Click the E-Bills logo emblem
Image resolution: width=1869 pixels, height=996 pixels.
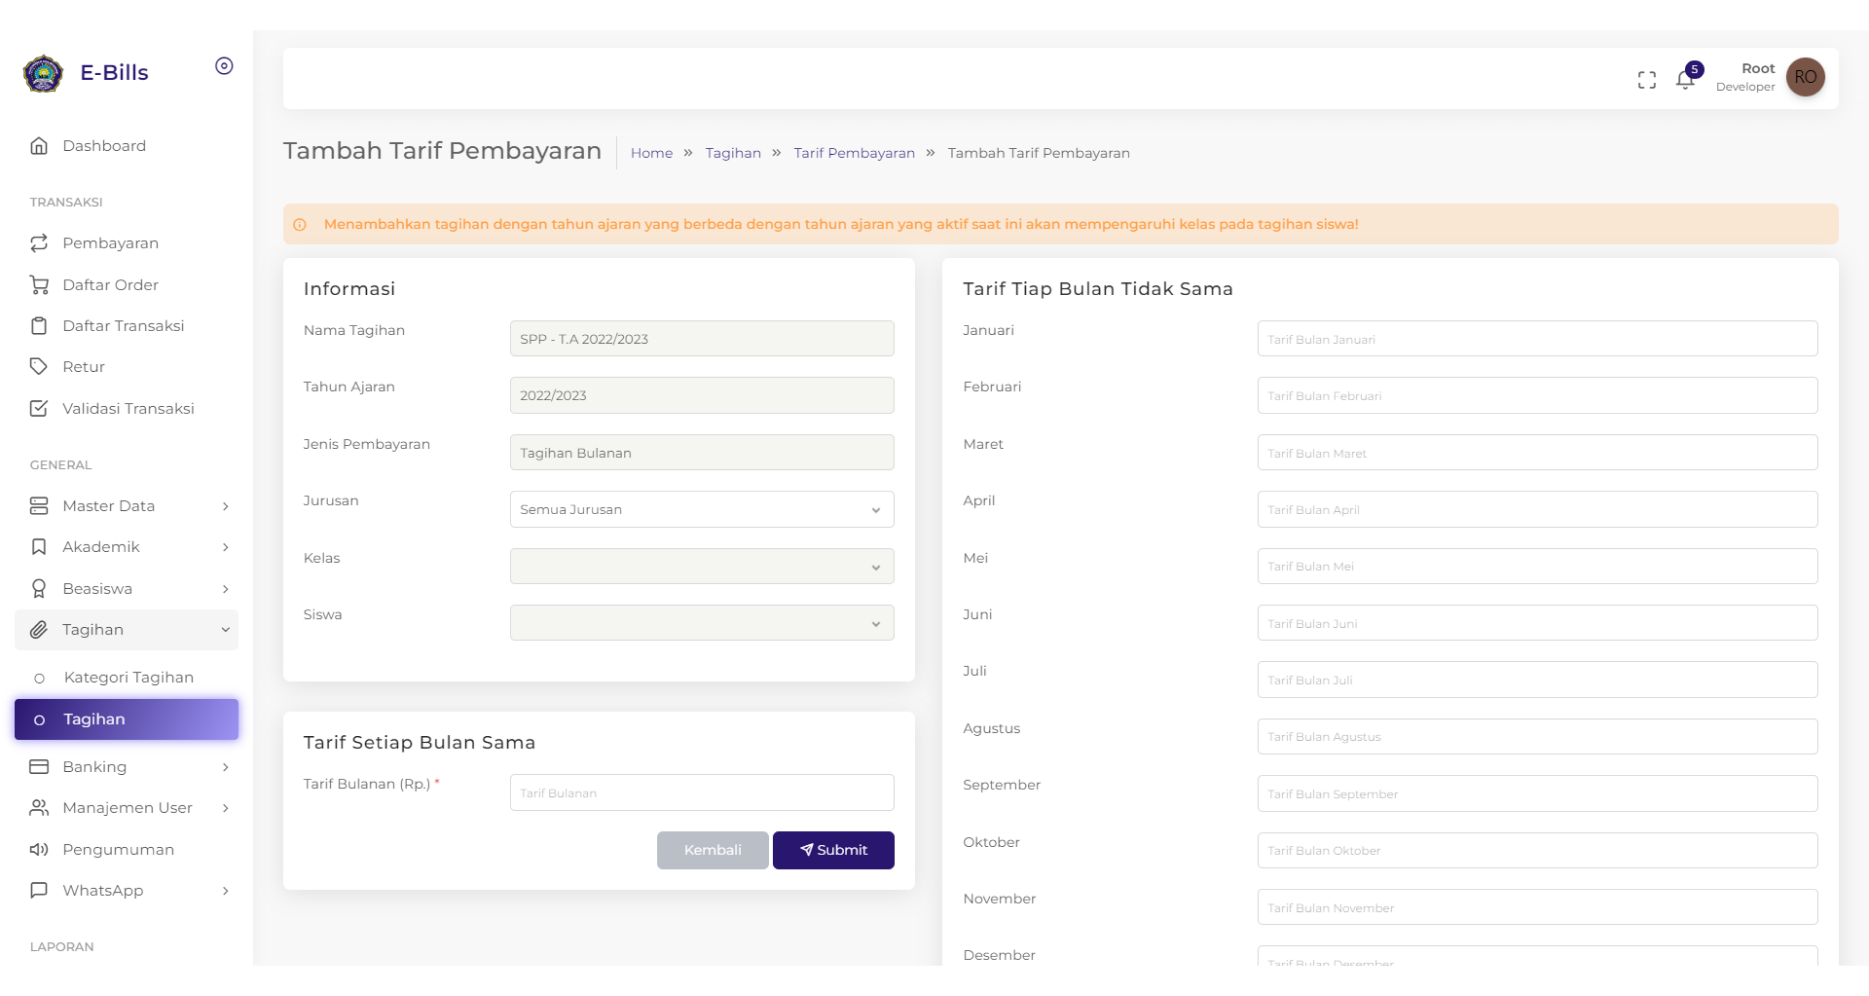coord(43,73)
